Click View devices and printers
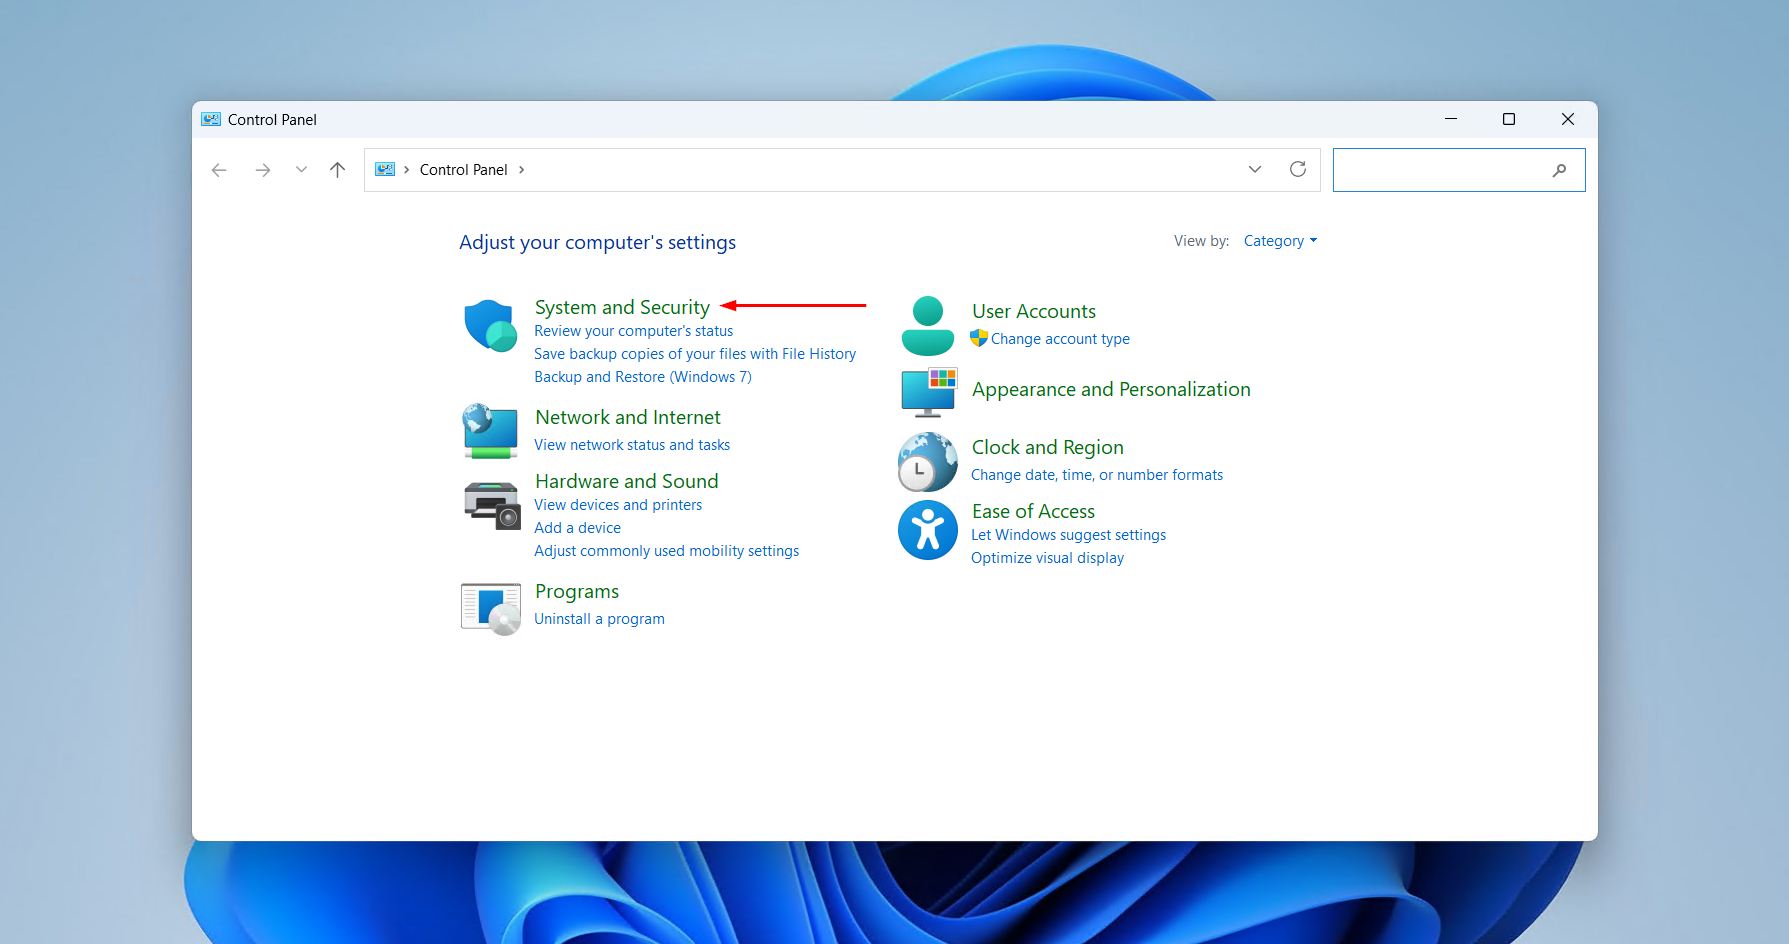The width and height of the screenshot is (1789, 944). click(618, 505)
